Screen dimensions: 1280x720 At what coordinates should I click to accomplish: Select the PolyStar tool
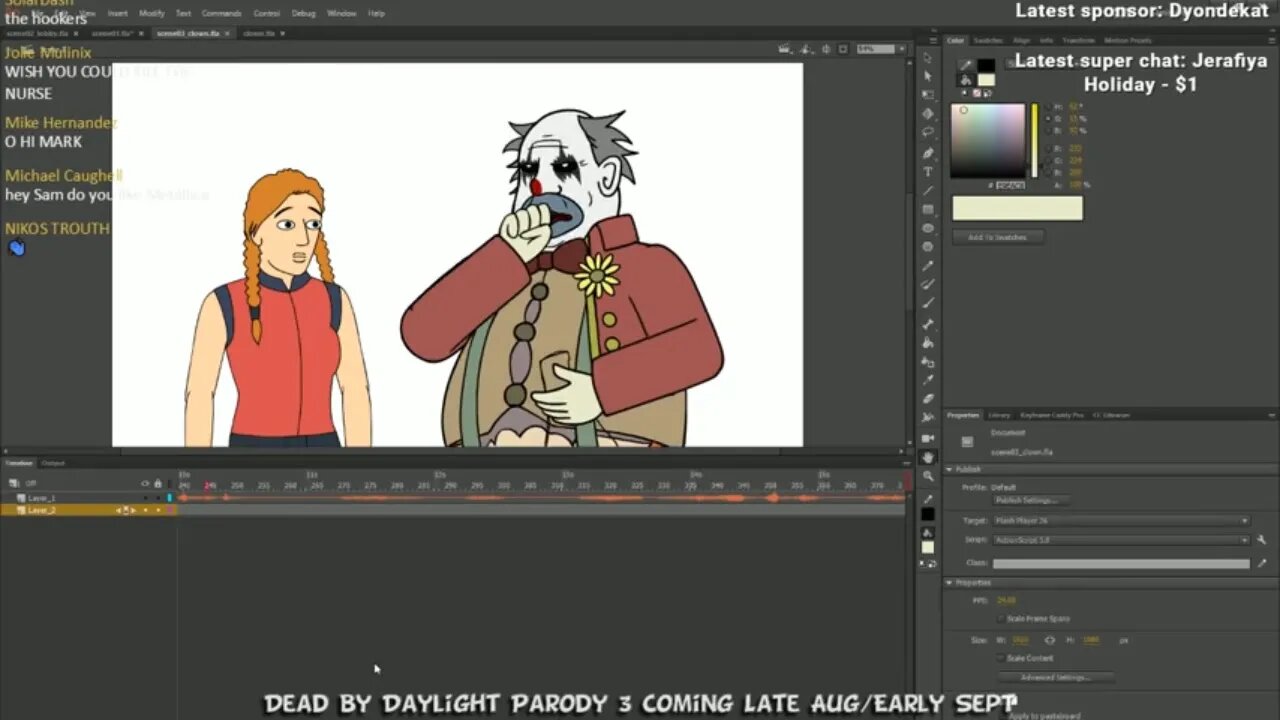(928, 247)
